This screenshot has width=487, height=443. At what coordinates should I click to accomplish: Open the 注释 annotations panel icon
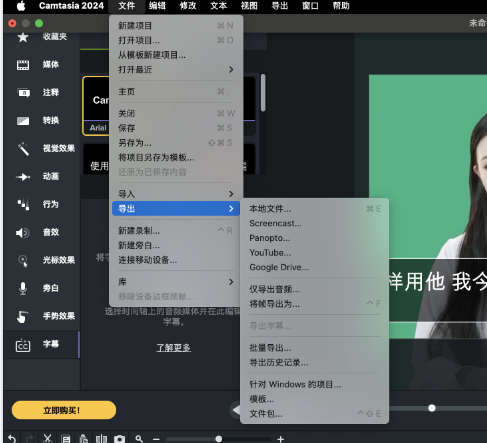tap(23, 93)
